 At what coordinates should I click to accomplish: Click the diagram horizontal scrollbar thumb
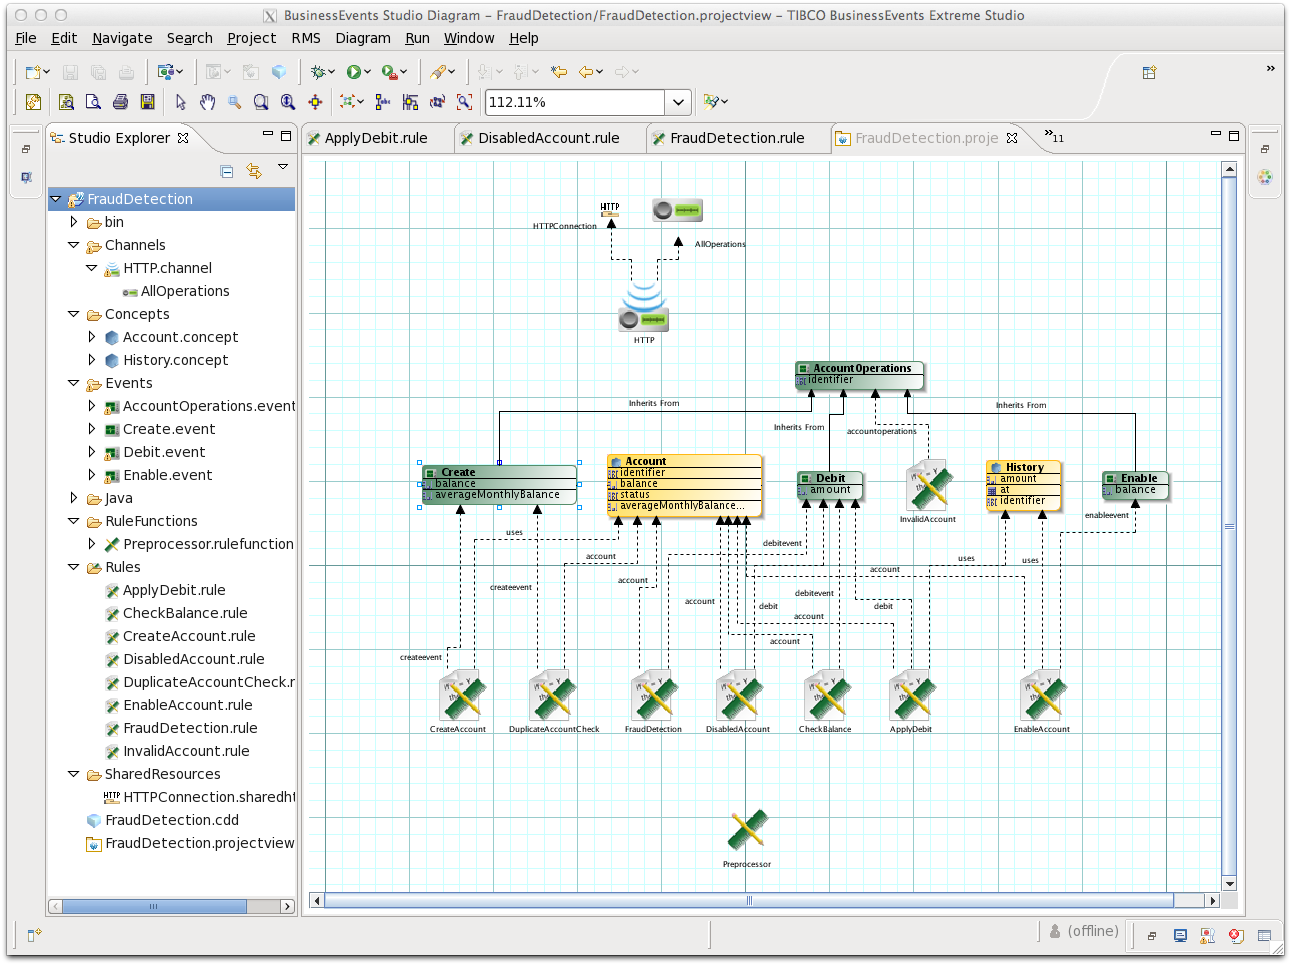point(749,900)
